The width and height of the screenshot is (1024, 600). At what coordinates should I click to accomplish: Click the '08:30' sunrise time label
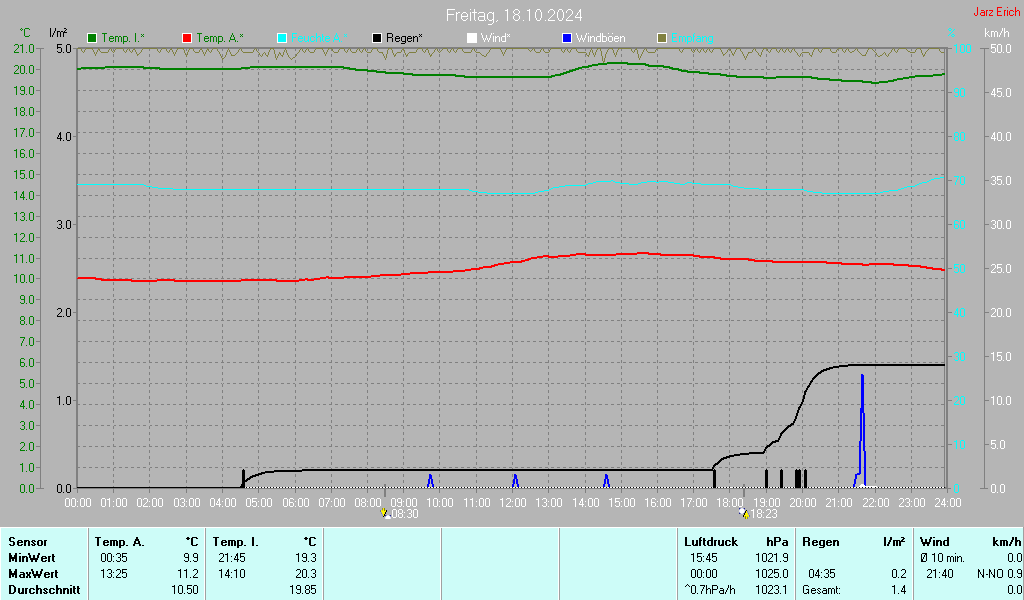point(405,514)
